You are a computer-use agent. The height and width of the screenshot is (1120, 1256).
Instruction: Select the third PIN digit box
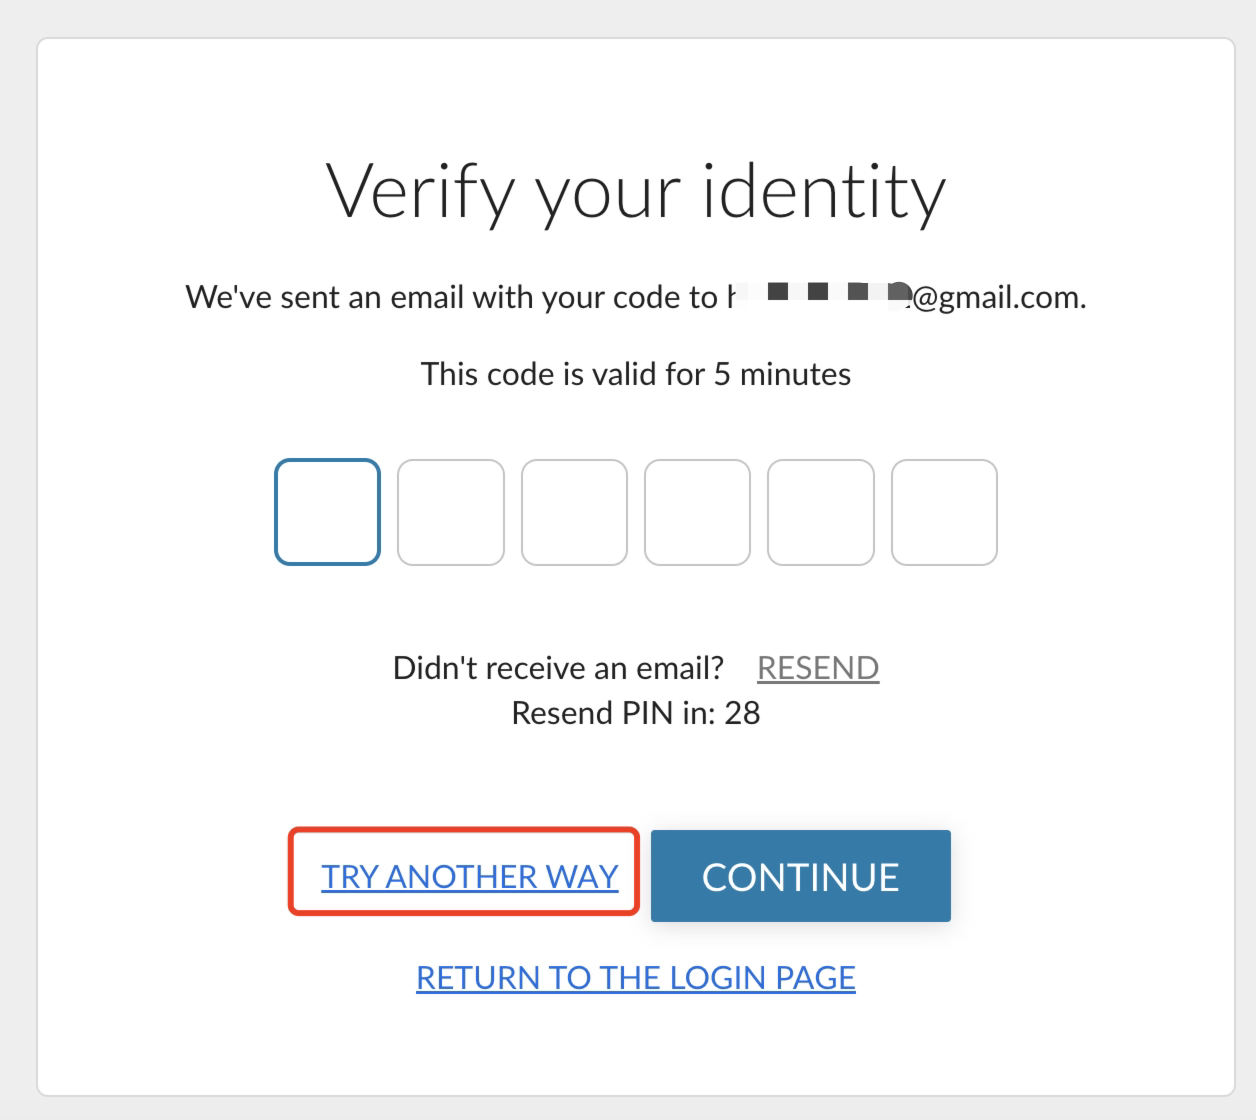pos(574,512)
